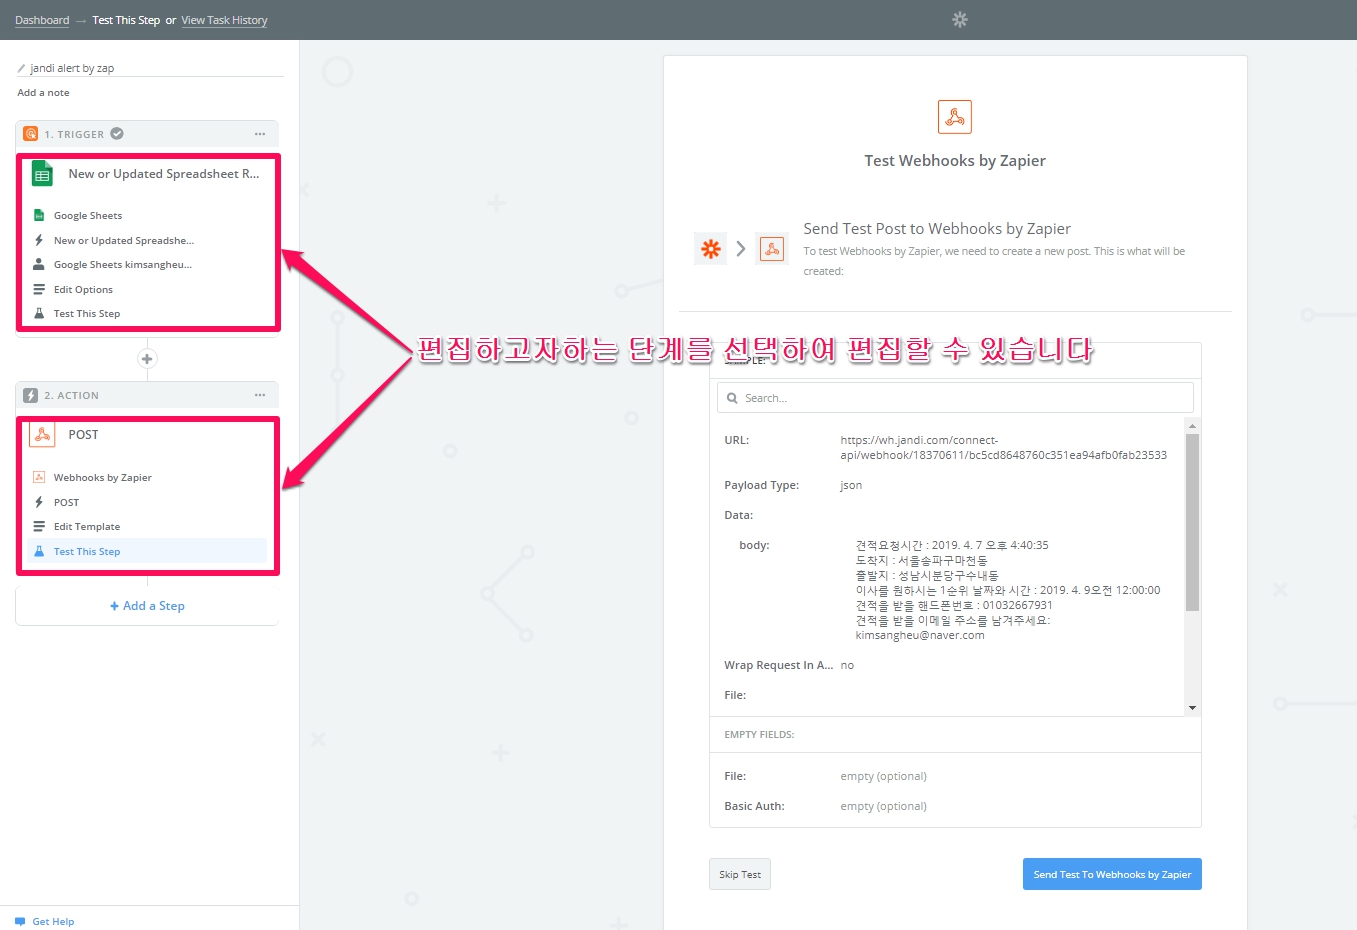
Task: Select Edit Template in action step
Action: (x=87, y=527)
